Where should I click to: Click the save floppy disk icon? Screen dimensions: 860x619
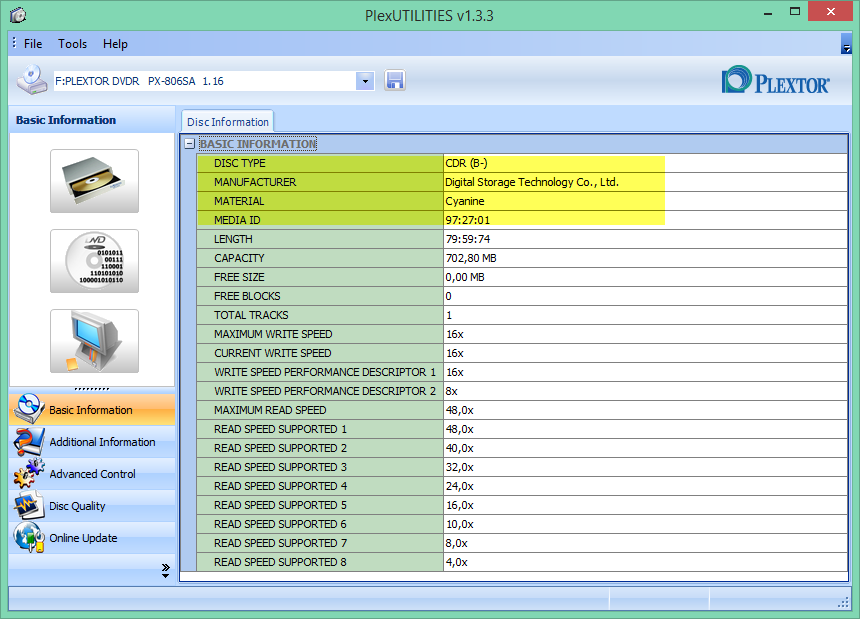(x=395, y=81)
